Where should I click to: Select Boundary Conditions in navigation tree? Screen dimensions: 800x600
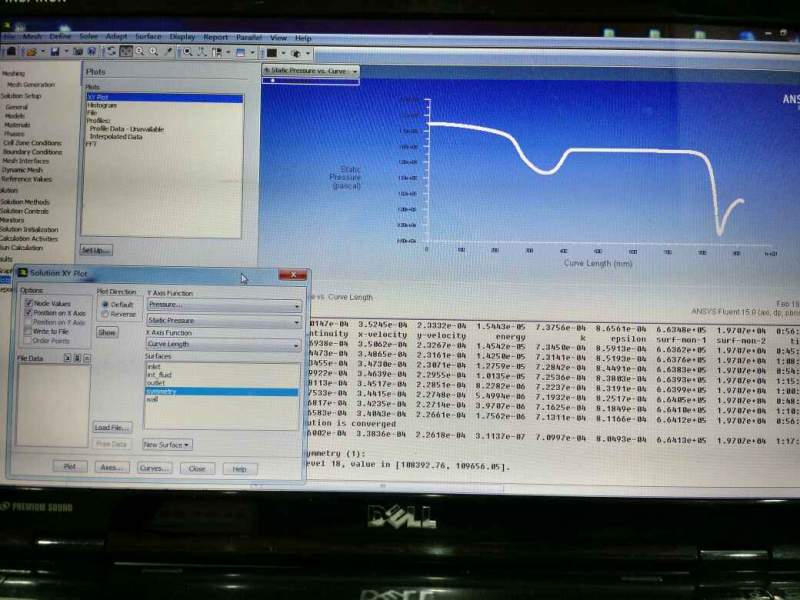(33, 152)
